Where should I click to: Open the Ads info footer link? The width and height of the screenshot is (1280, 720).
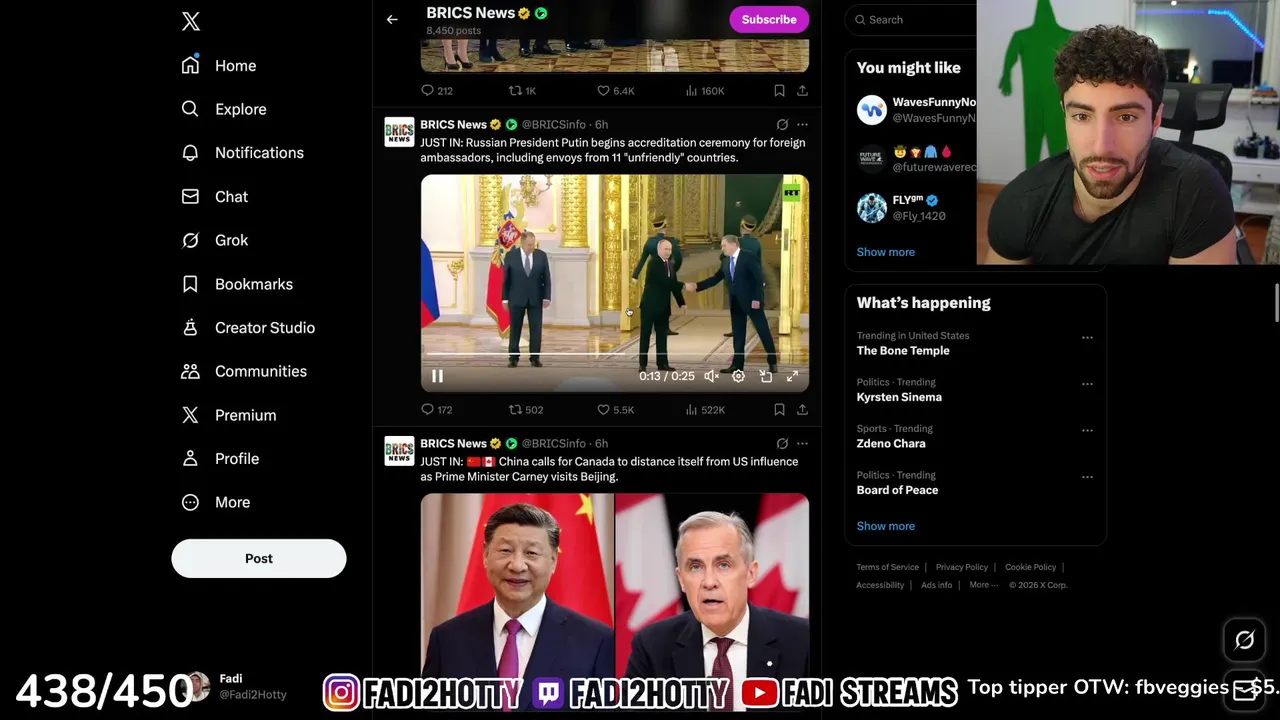point(937,585)
